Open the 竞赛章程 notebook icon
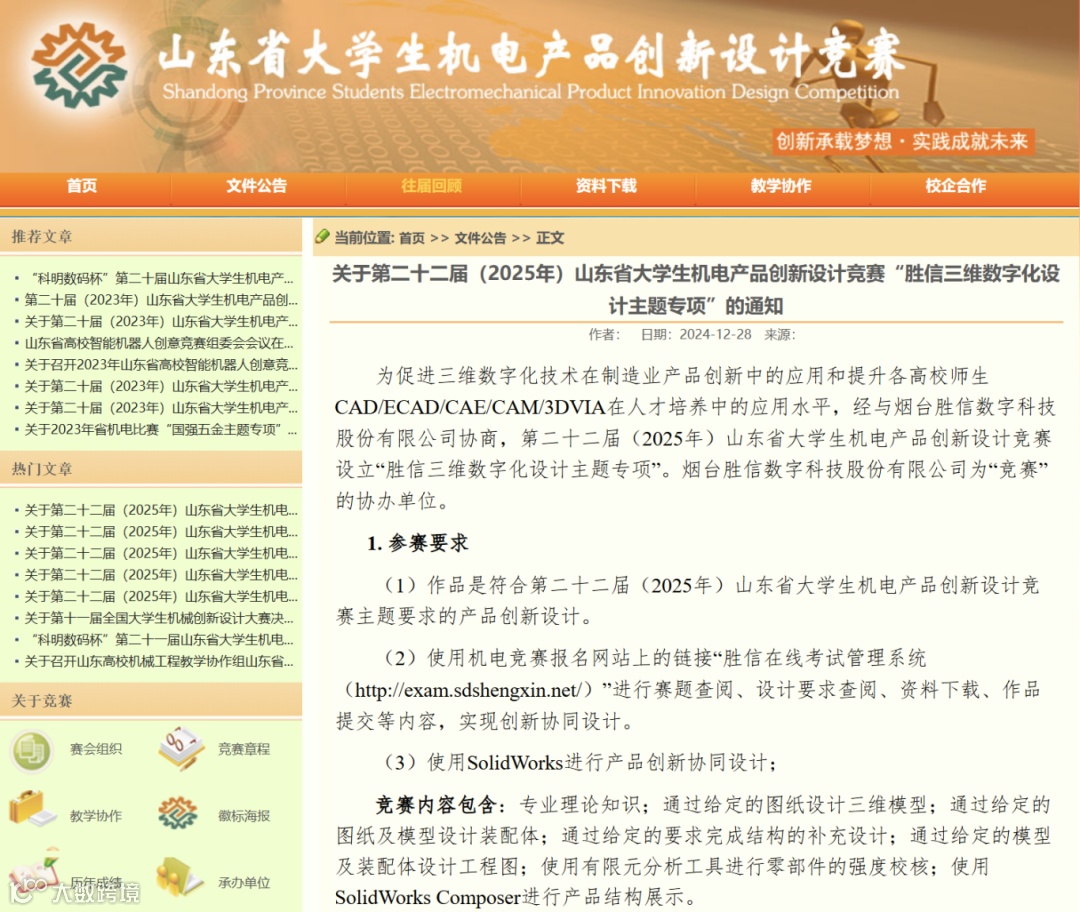The width and height of the screenshot is (1080, 912). pos(180,749)
